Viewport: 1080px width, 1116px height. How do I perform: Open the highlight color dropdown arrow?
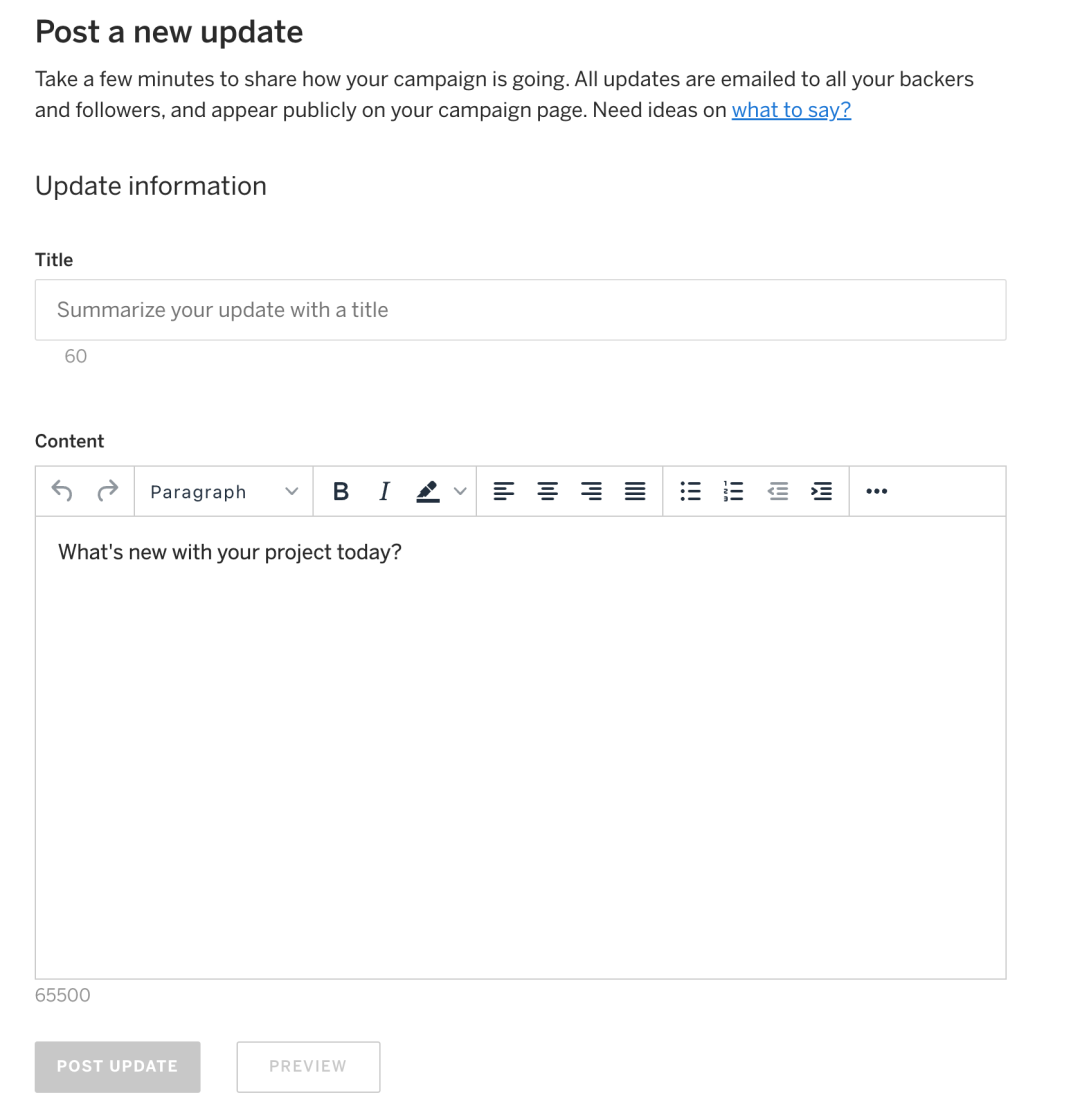pos(460,491)
